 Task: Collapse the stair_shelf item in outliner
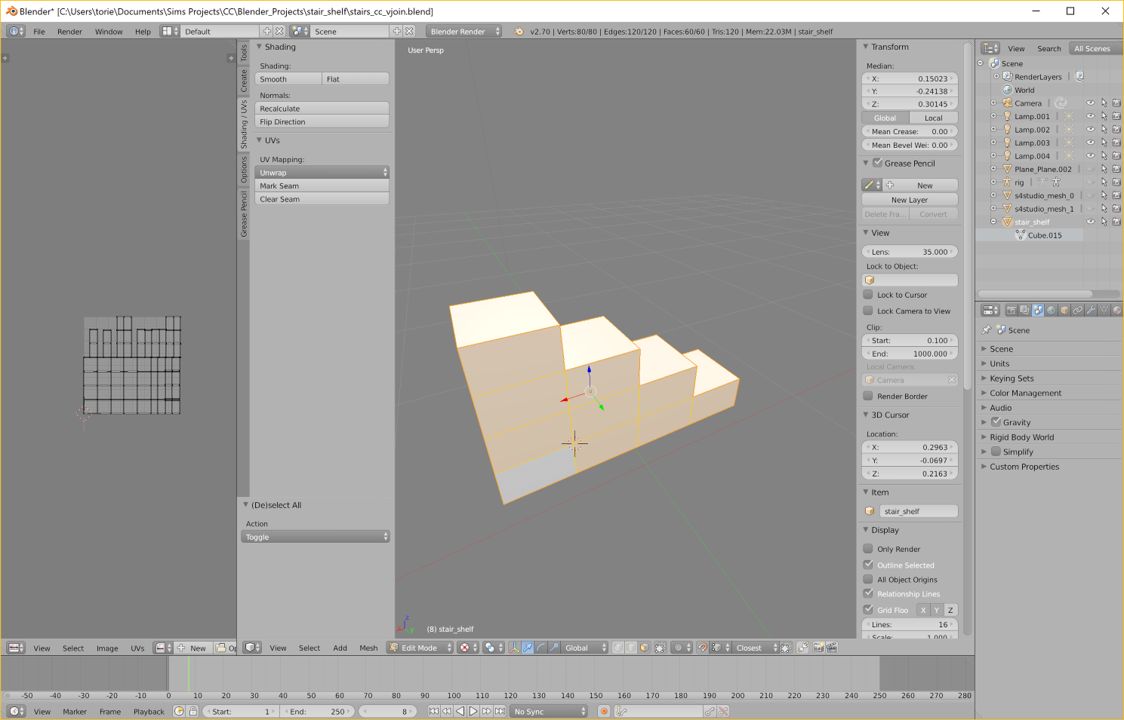(x=994, y=222)
